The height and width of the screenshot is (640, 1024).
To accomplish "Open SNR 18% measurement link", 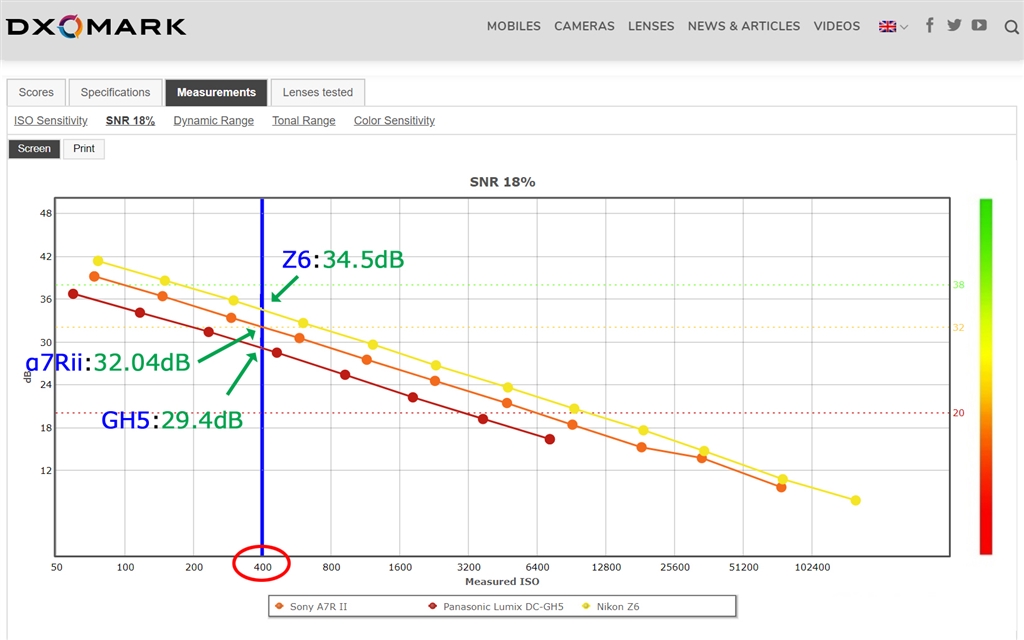I will (x=130, y=121).
